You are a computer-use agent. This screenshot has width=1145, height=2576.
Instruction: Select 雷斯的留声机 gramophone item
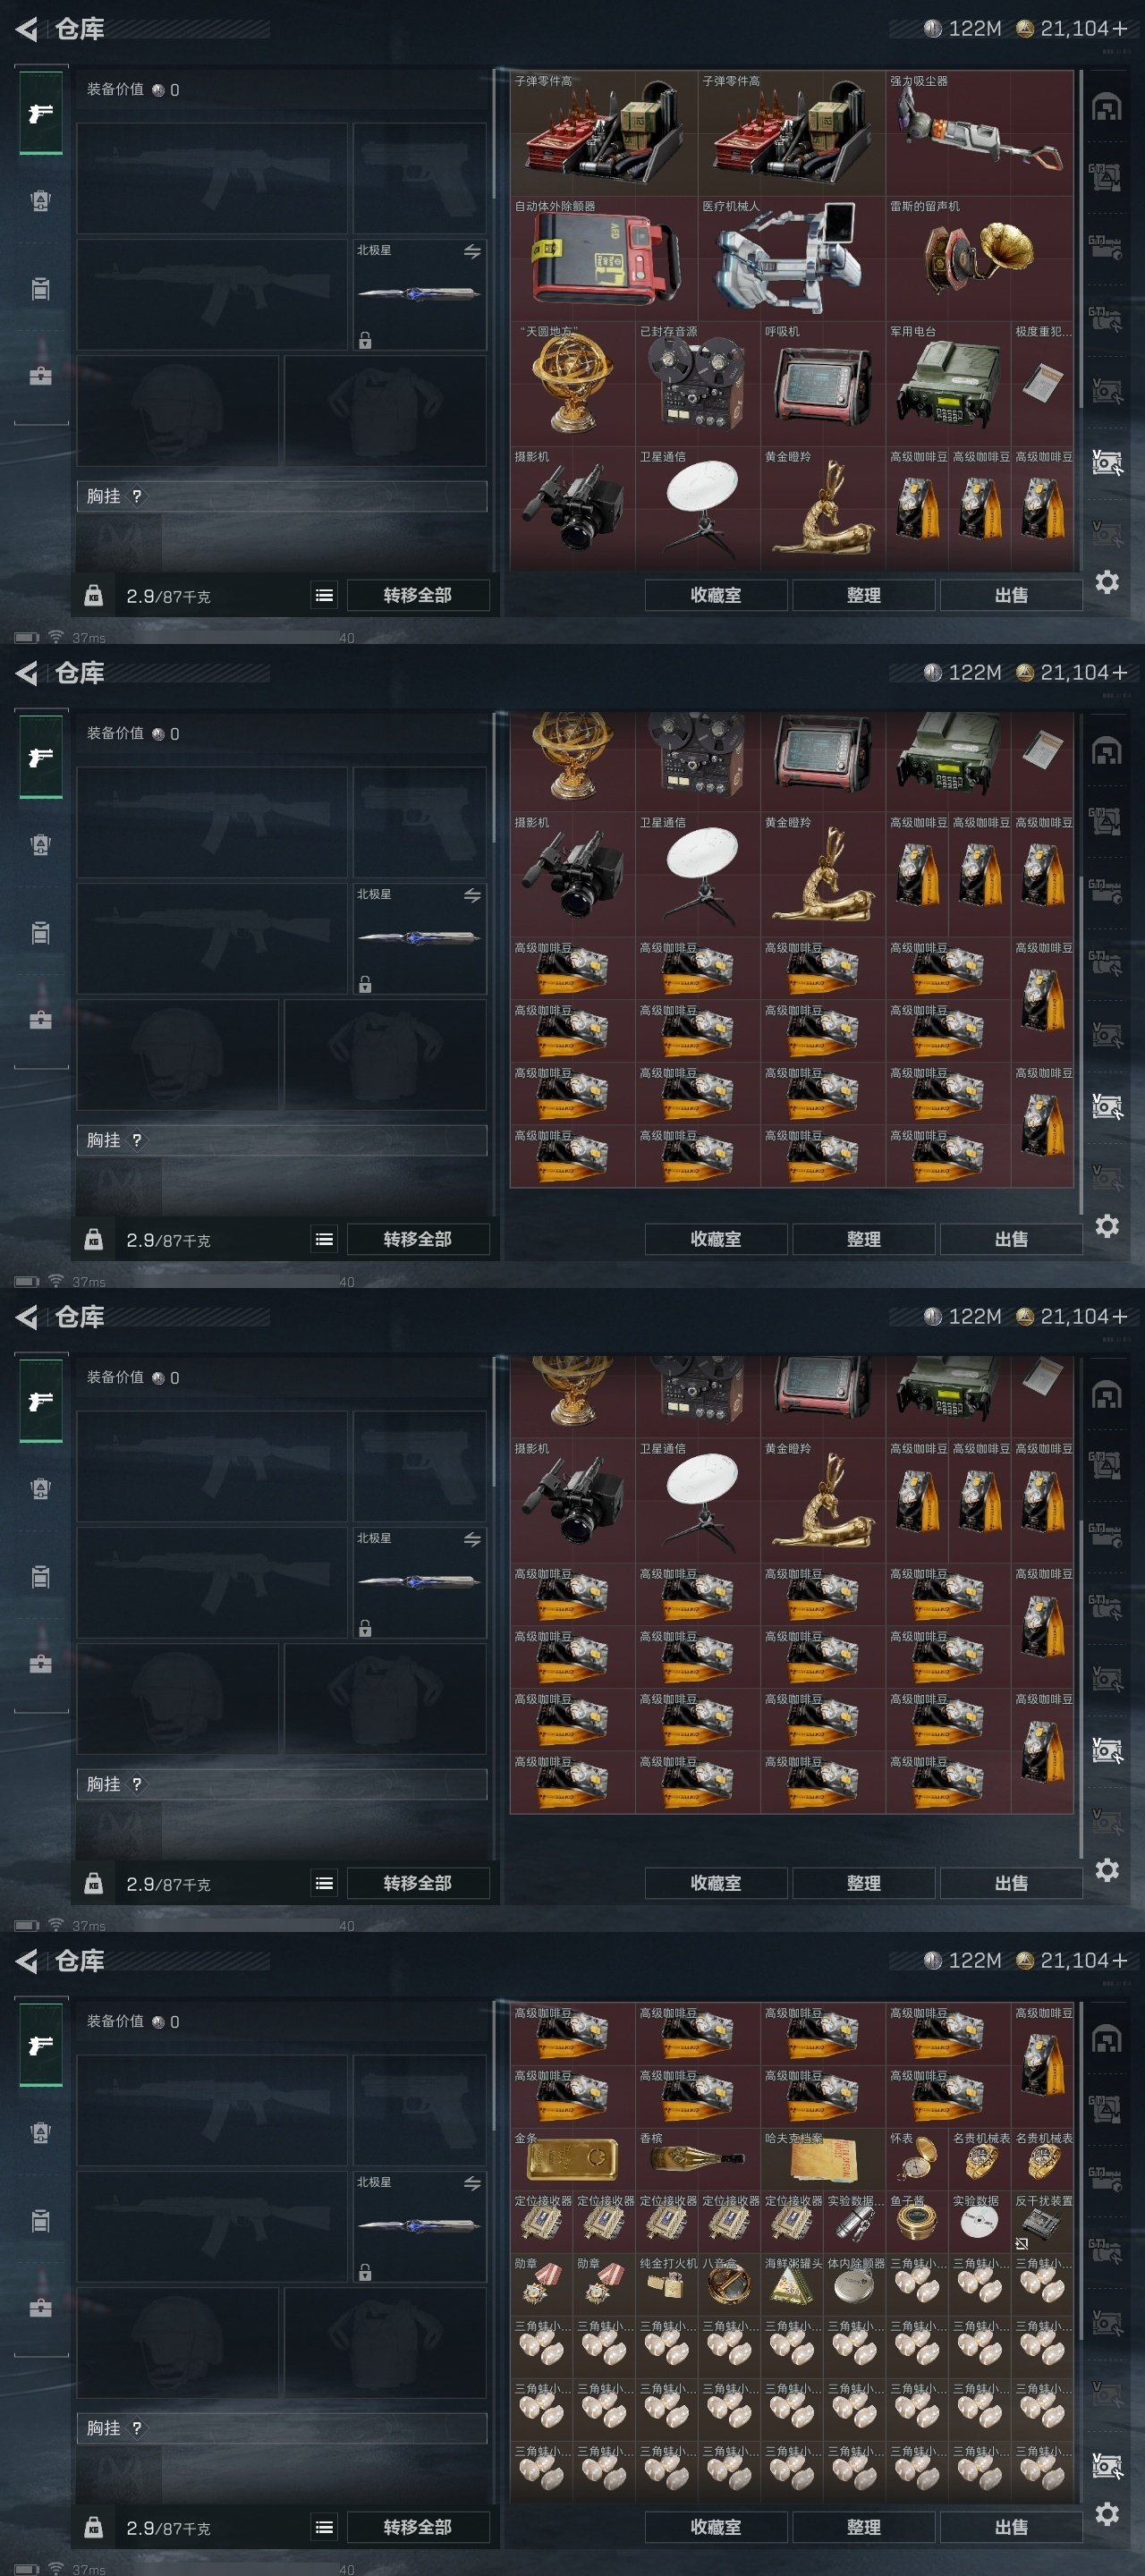[979, 258]
